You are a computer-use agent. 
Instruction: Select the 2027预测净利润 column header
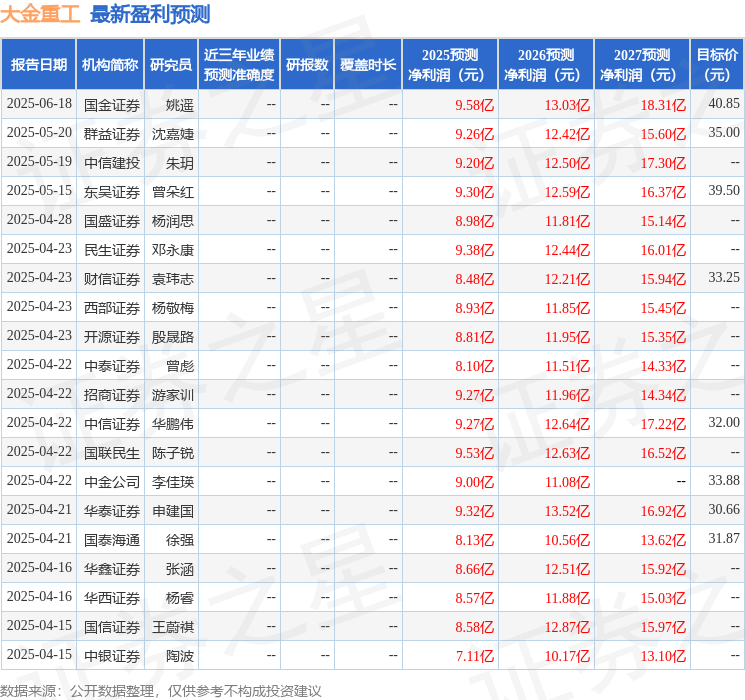pyautogui.click(x=641, y=65)
